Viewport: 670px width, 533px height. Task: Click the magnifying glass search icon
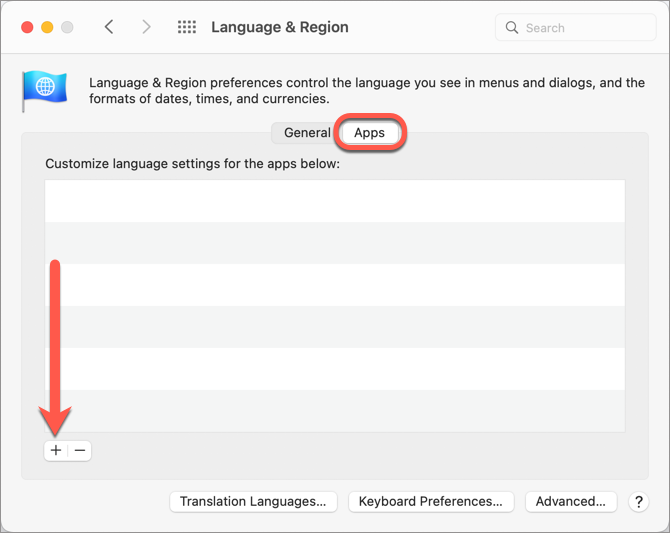[511, 28]
